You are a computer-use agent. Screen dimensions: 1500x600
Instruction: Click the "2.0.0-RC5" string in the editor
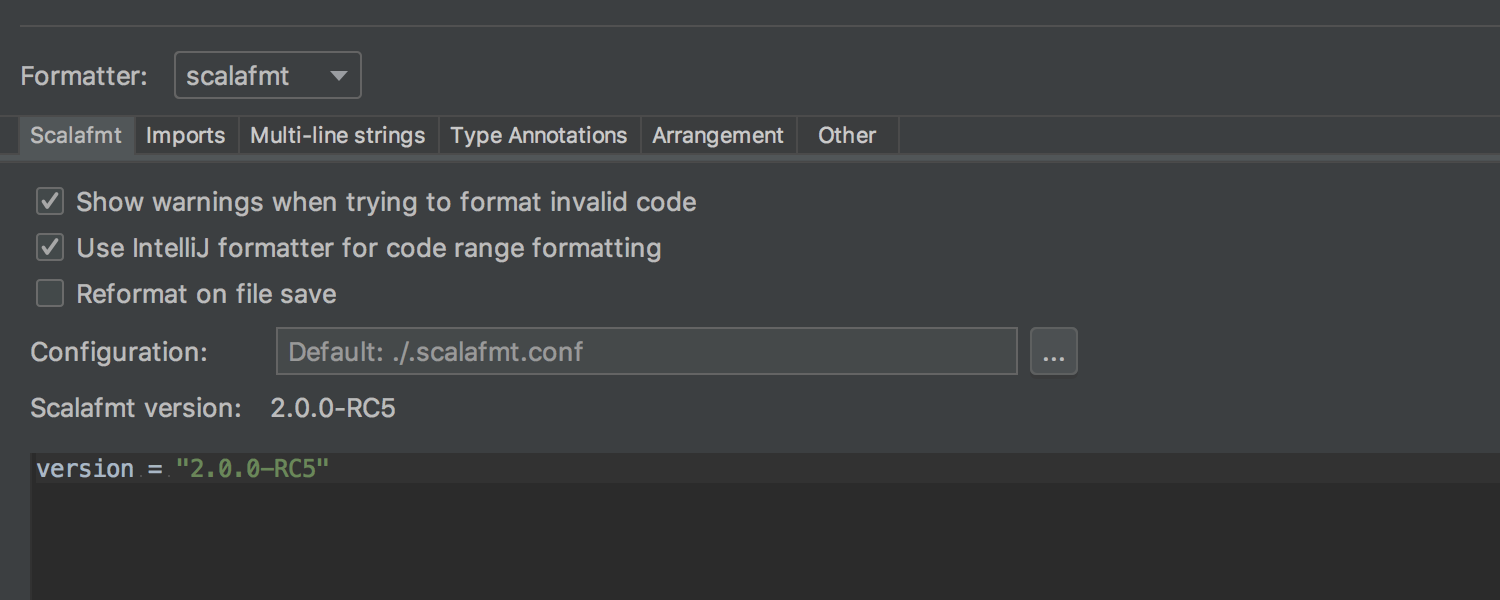tap(252, 469)
